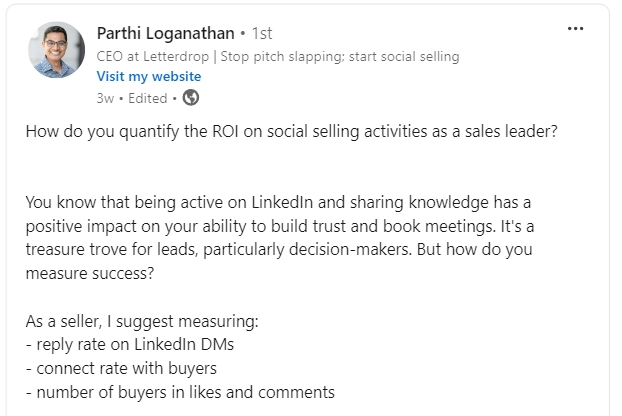Image resolution: width=622 pixels, height=416 pixels.
Task: Click the Edited label beside timestamp
Action: (147, 97)
